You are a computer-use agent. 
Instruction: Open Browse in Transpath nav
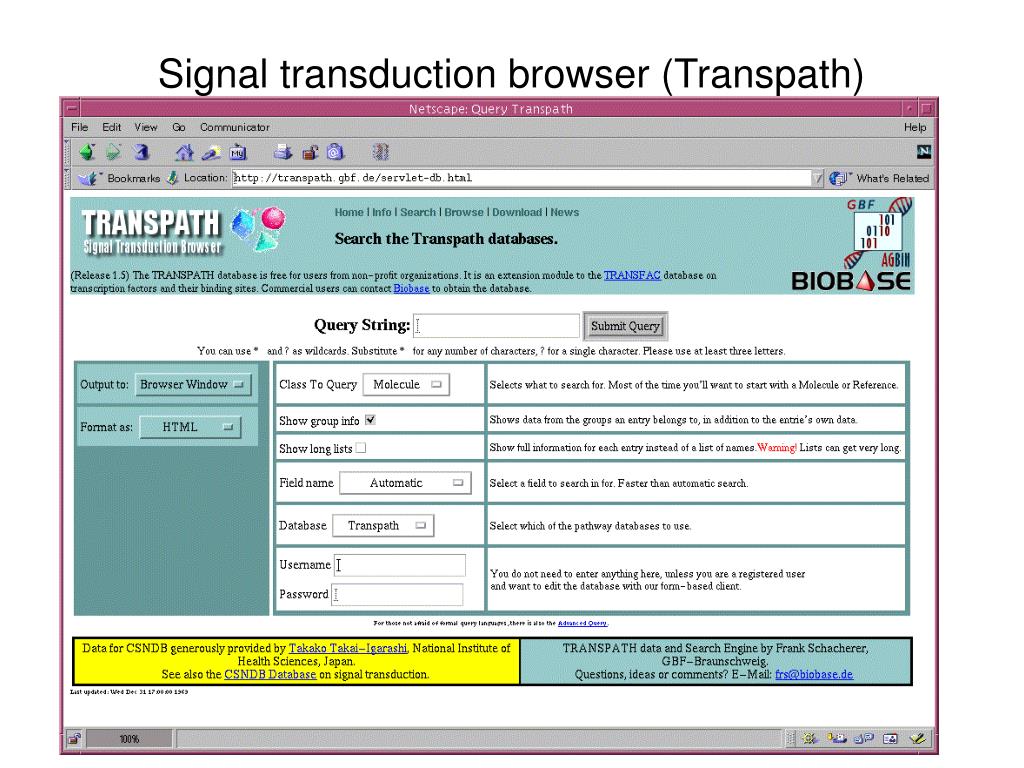(x=464, y=212)
